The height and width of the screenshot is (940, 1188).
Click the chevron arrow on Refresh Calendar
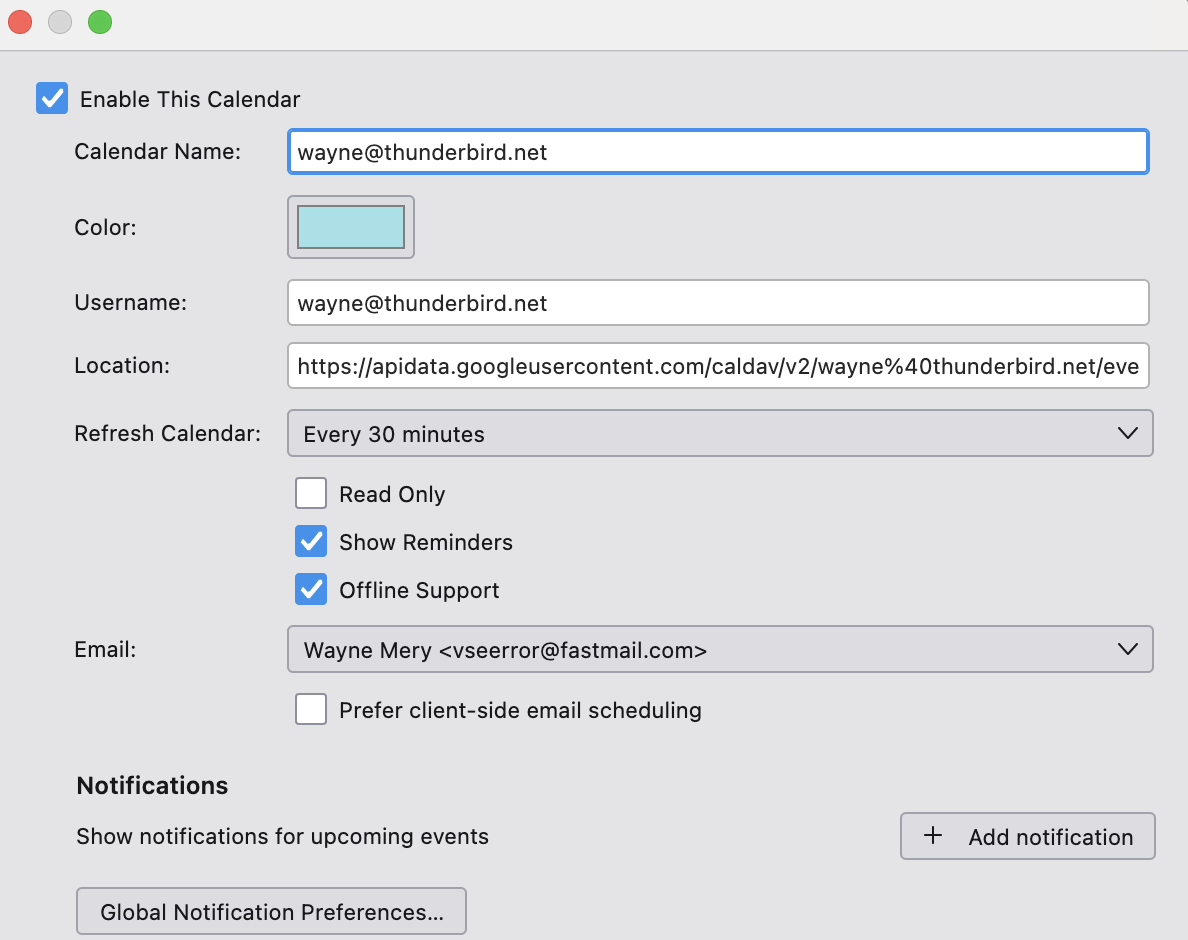click(x=1127, y=433)
